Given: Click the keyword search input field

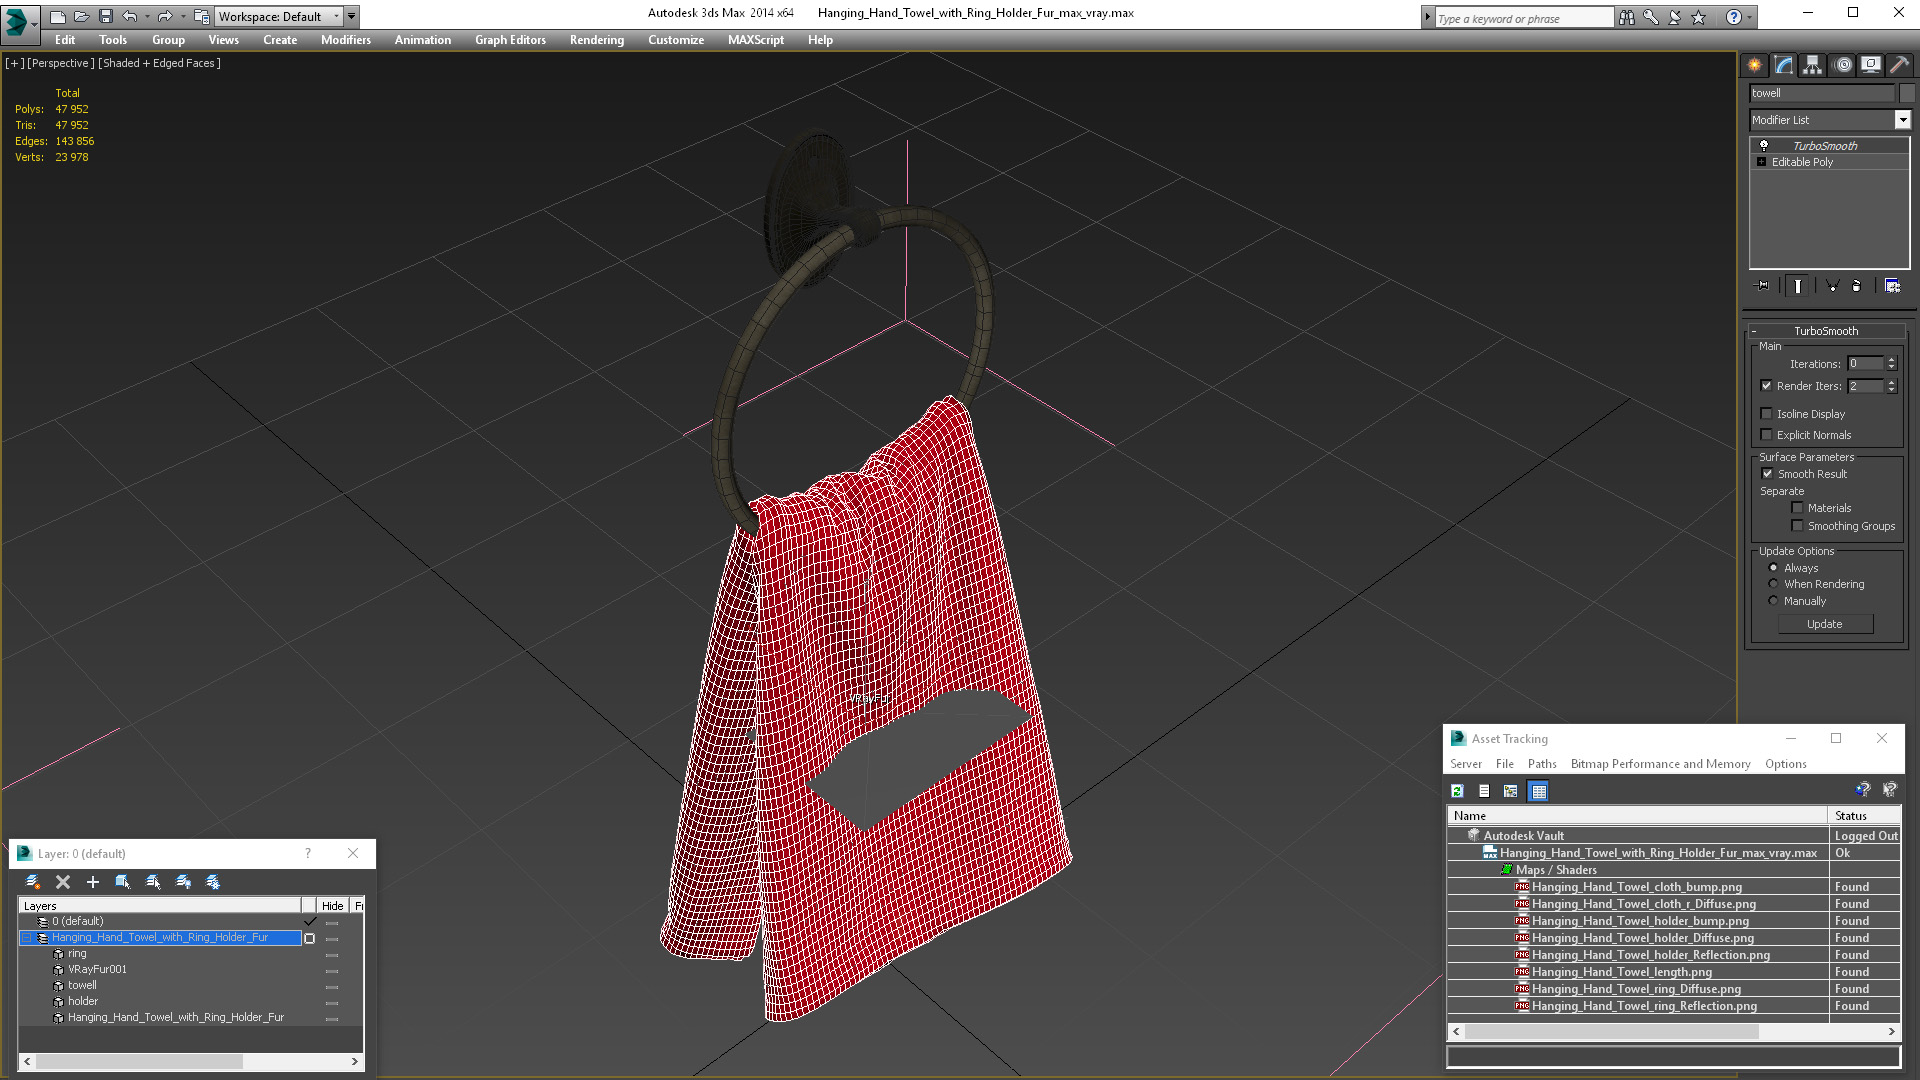Looking at the screenshot, I should (x=1523, y=18).
